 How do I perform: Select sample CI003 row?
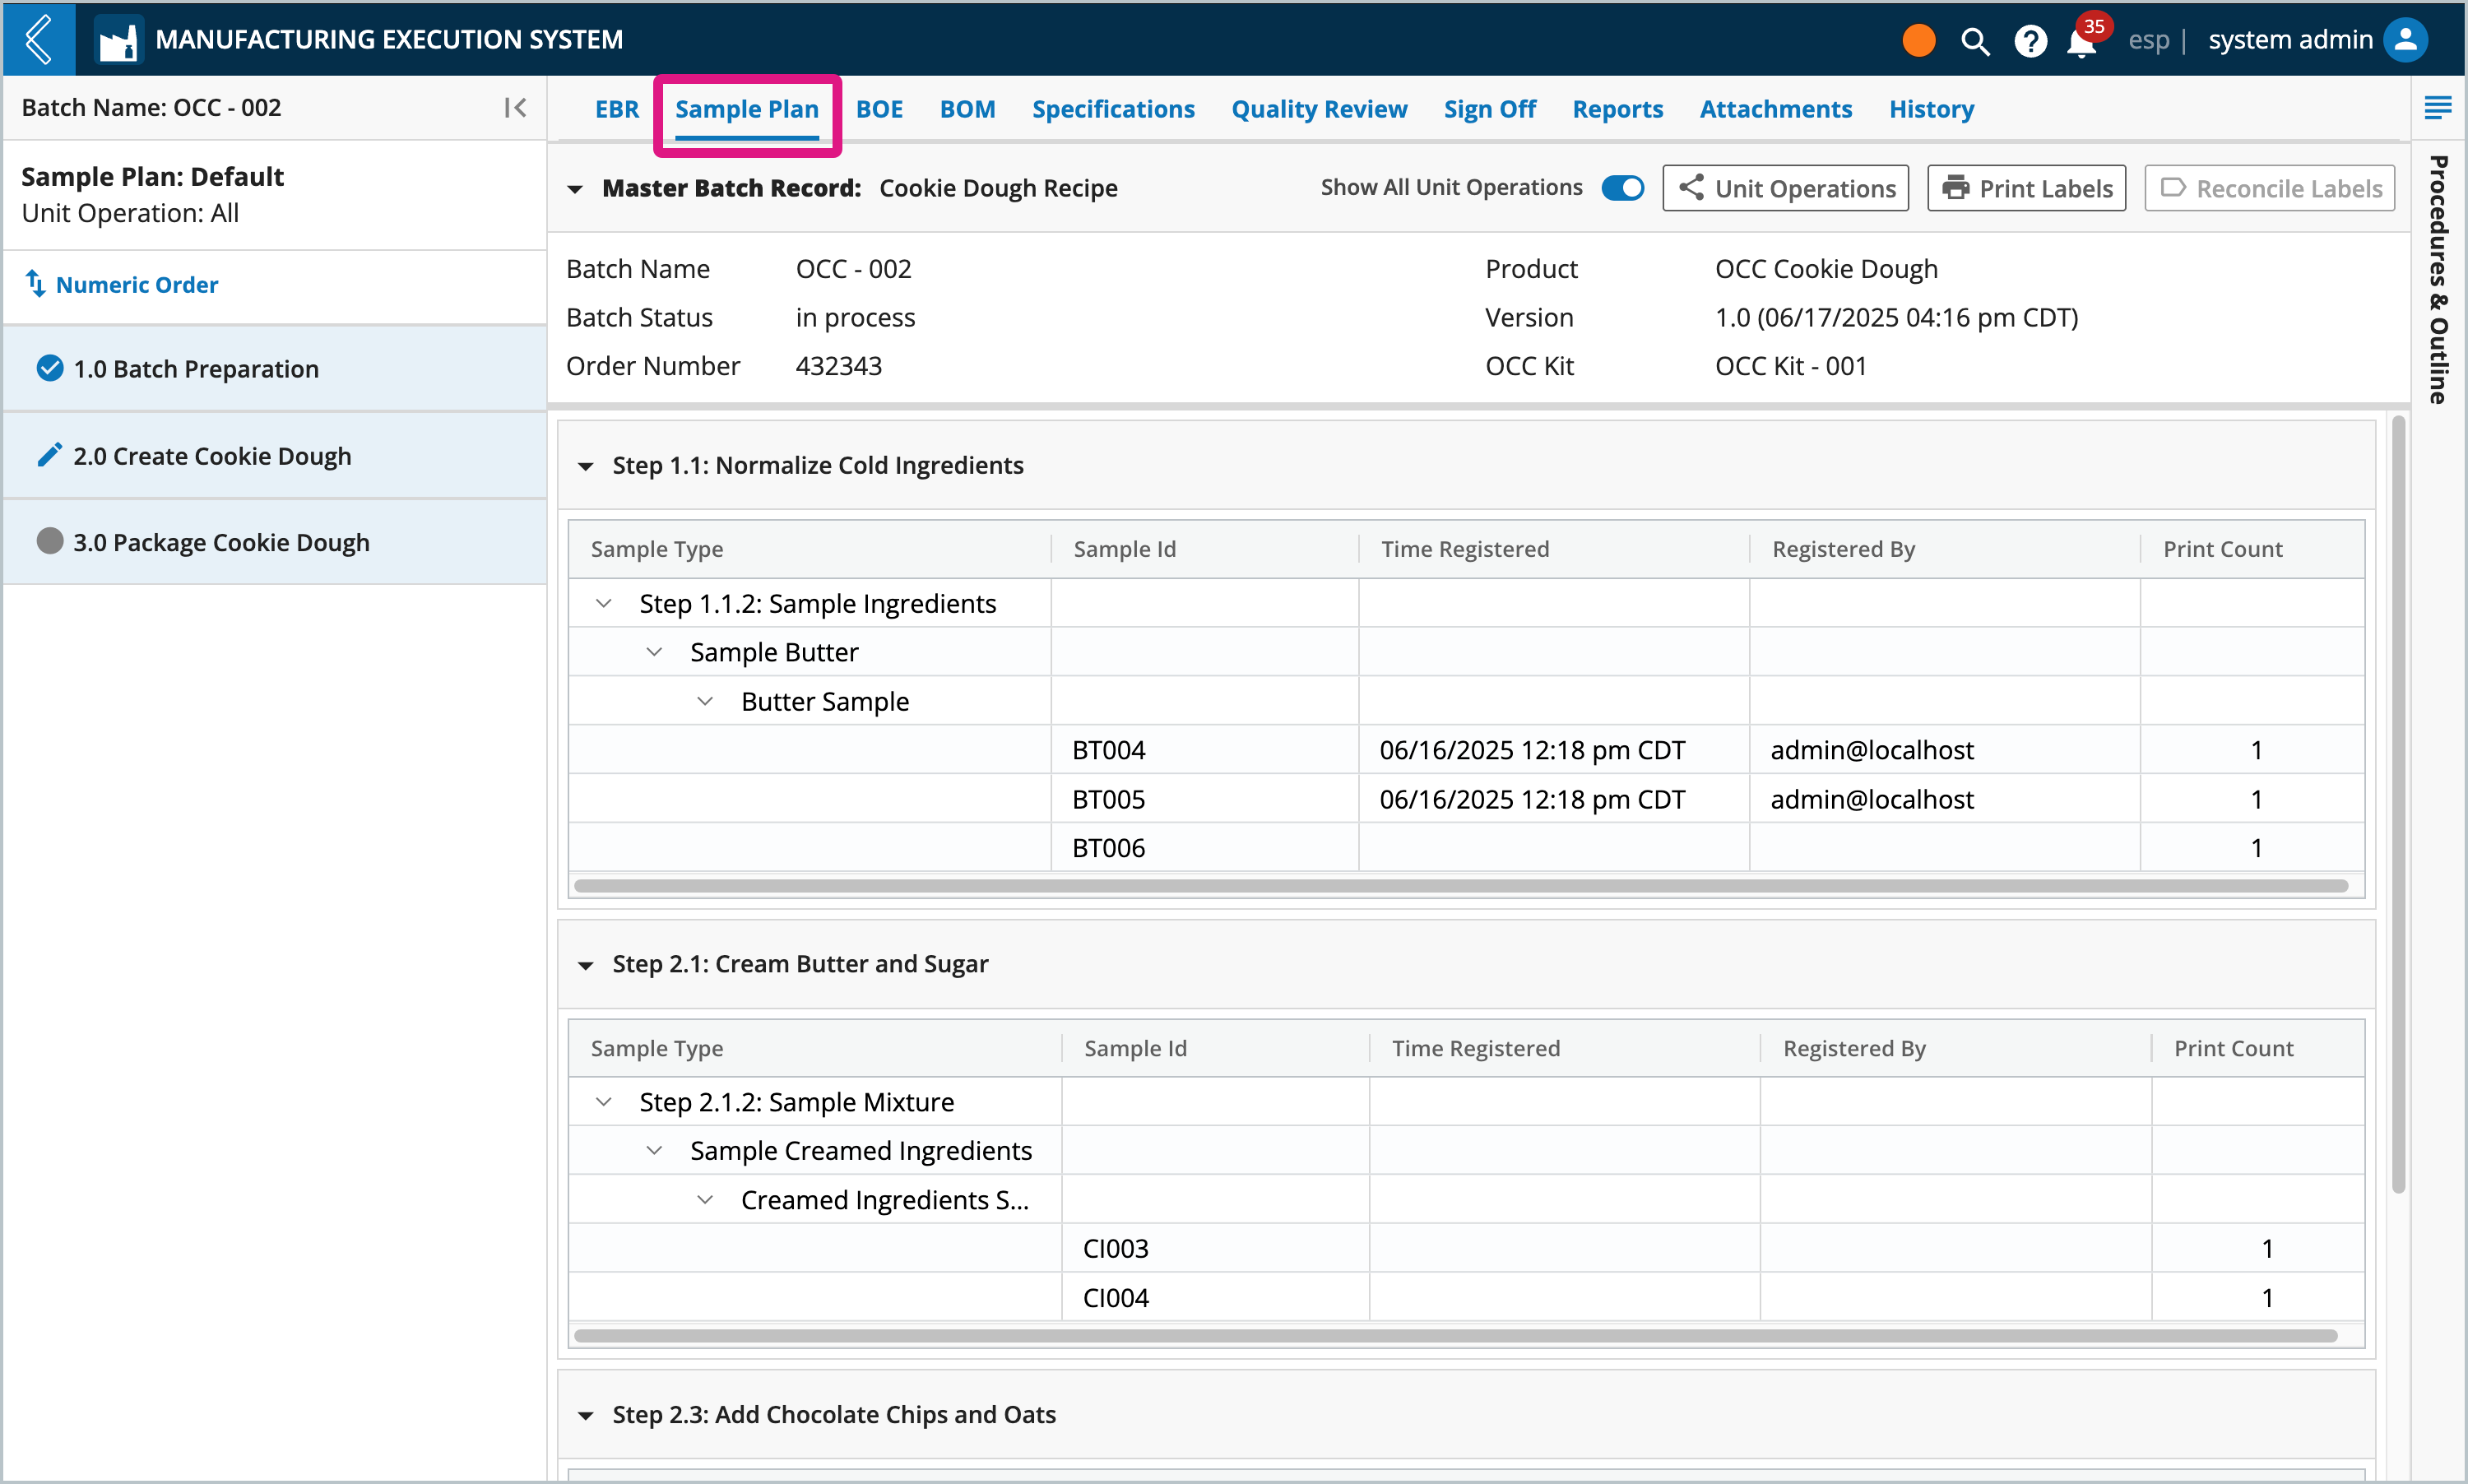pyautogui.click(x=1466, y=1248)
